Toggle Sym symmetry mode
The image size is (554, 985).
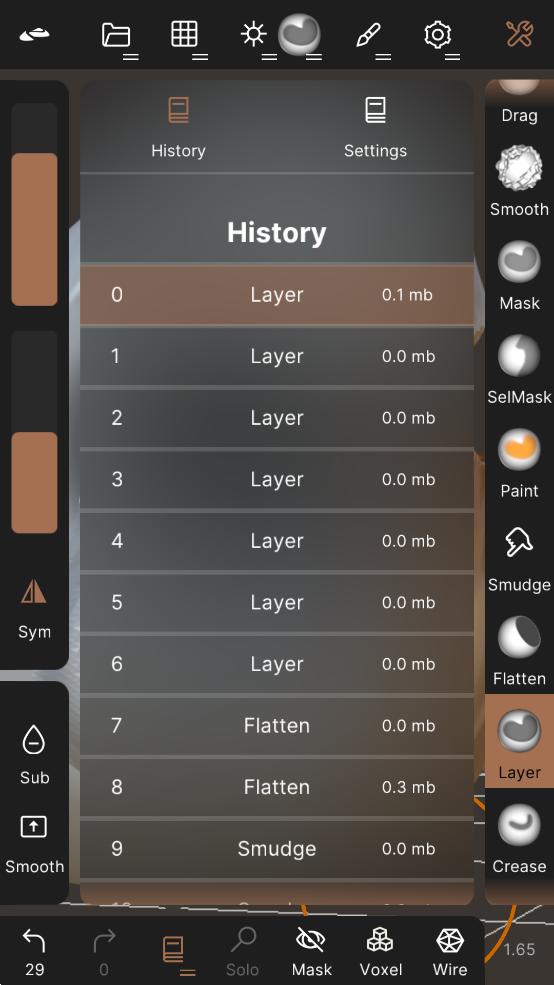(x=34, y=607)
